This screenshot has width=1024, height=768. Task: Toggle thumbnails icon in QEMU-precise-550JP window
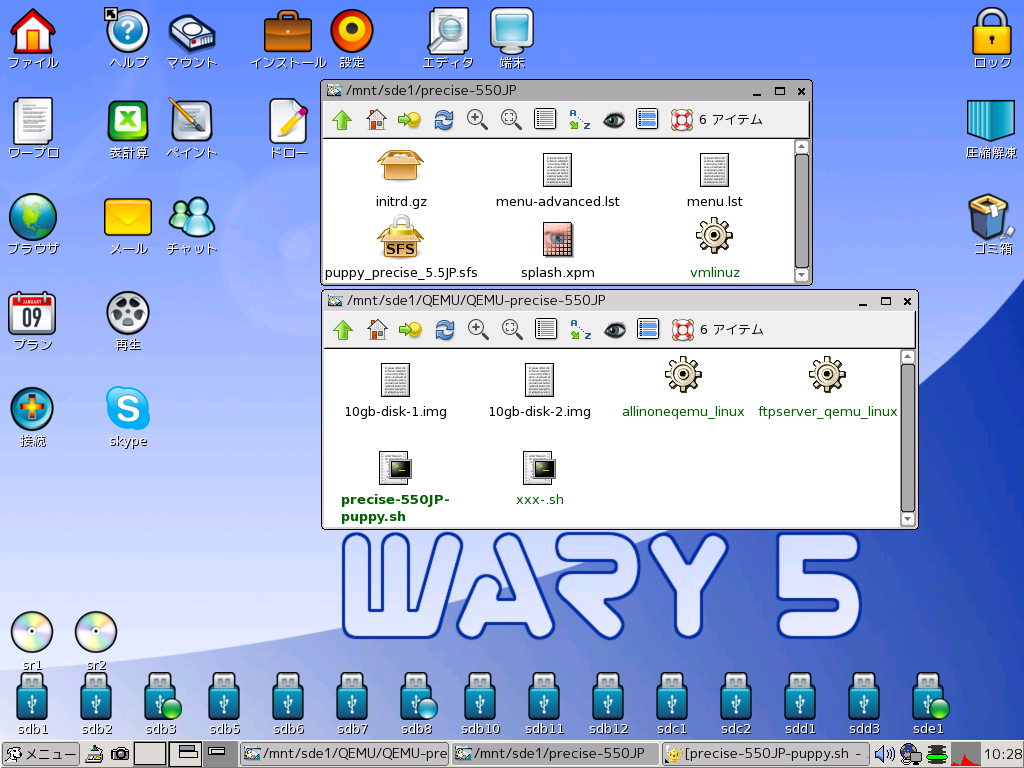coord(648,328)
